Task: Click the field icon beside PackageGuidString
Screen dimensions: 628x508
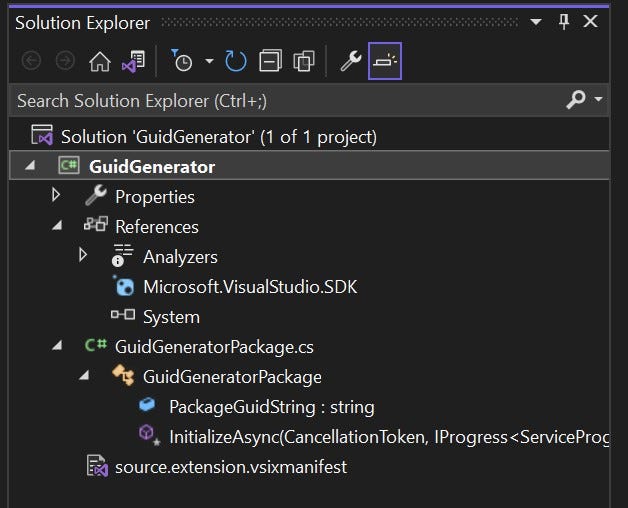Action: (147, 405)
